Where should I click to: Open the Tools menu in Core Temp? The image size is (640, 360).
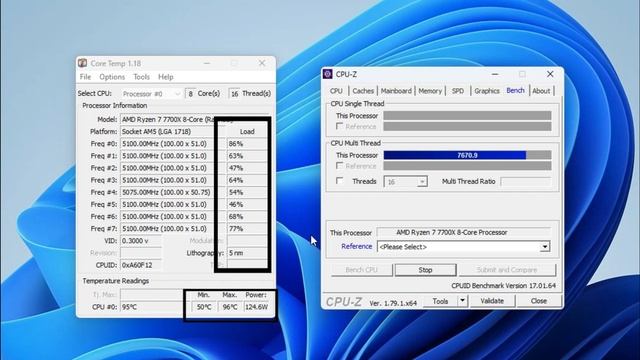(x=141, y=77)
